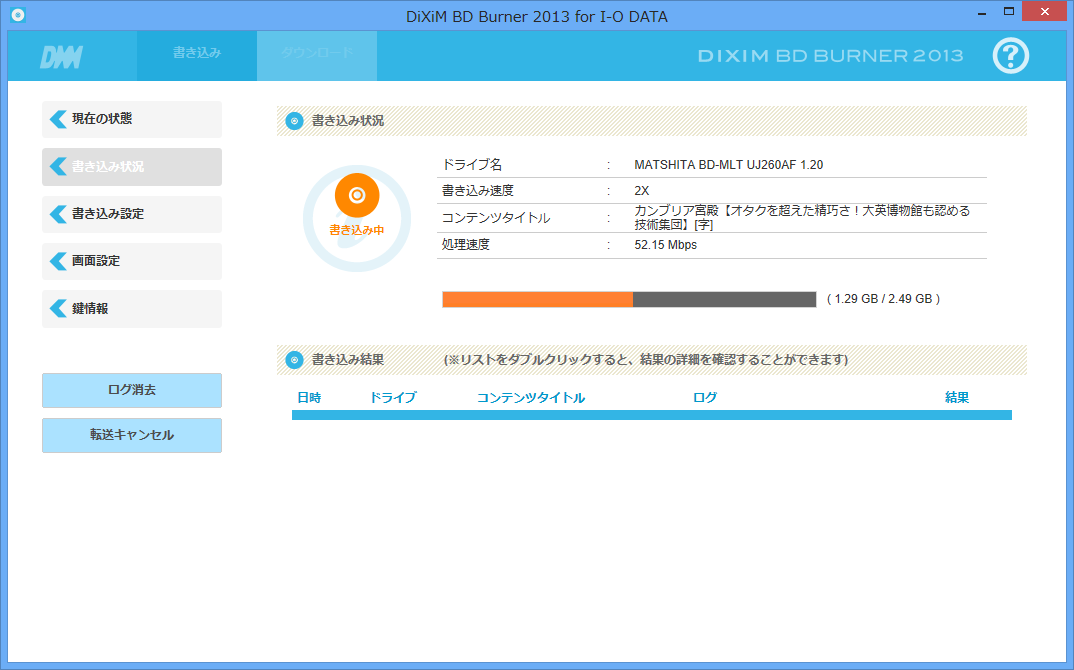Image resolution: width=1074 pixels, height=670 pixels.
Task: Click the help question mark icon
Action: pyautogui.click(x=1010, y=56)
